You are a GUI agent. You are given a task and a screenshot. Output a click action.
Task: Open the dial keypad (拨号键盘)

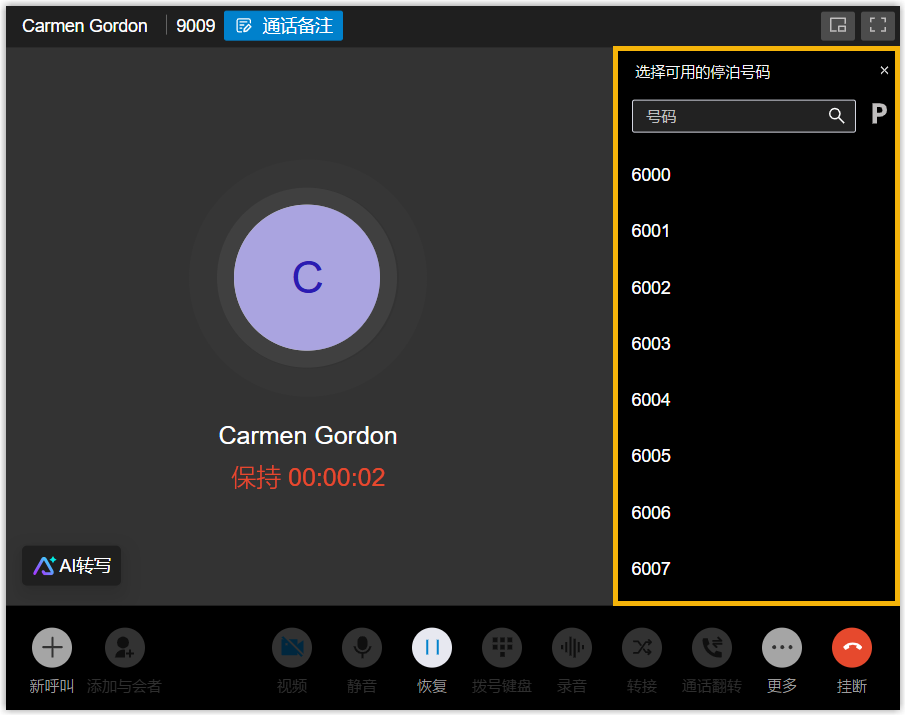point(502,648)
